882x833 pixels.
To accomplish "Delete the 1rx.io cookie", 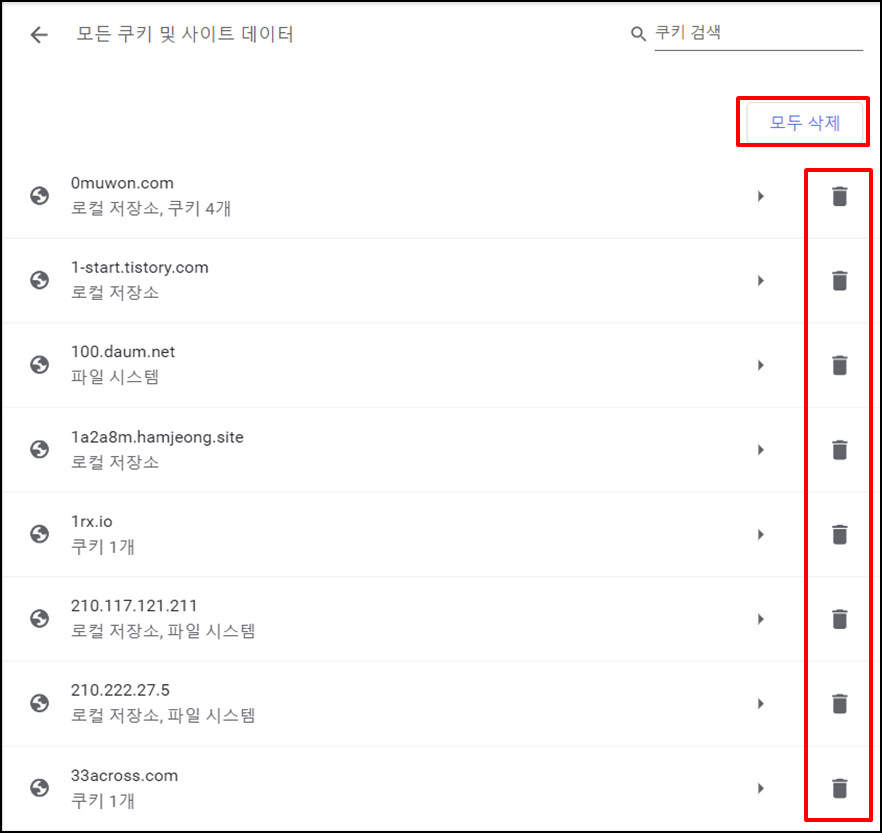I will click(x=839, y=534).
